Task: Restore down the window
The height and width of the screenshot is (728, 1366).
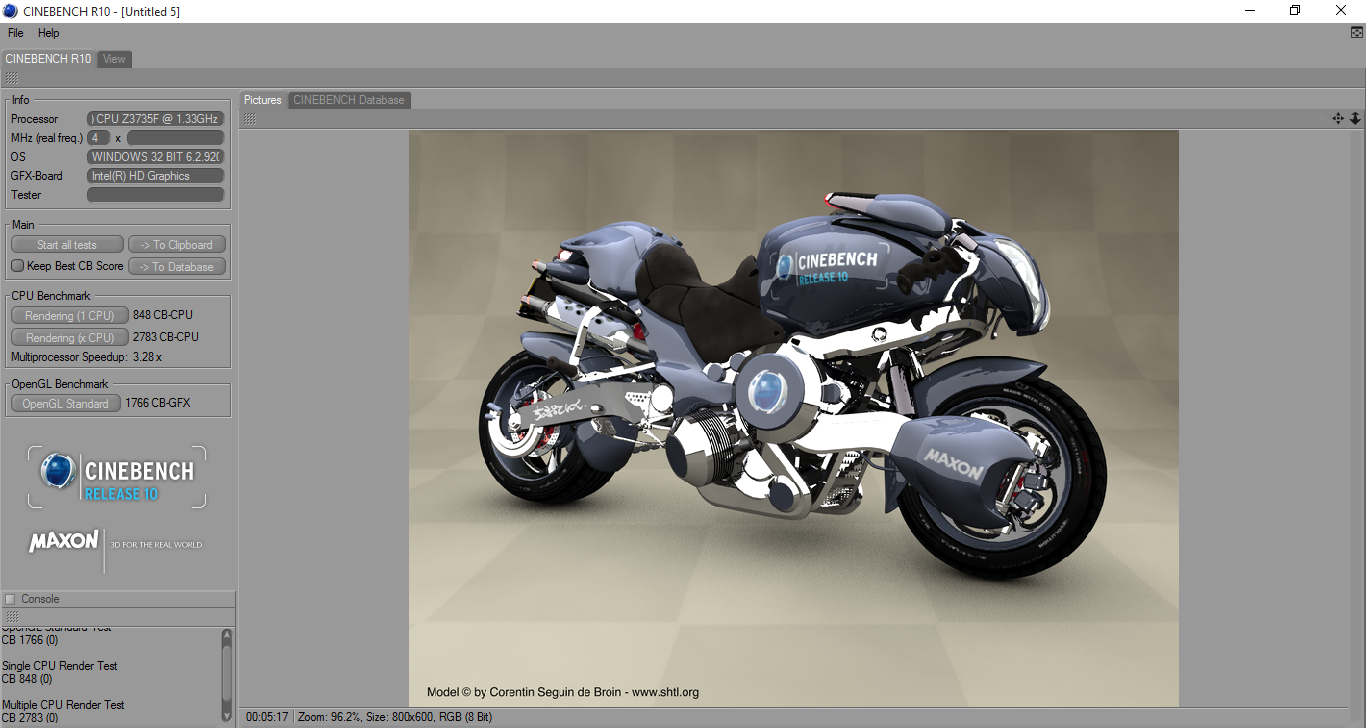Action: pyautogui.click(x=1295, y=11)
